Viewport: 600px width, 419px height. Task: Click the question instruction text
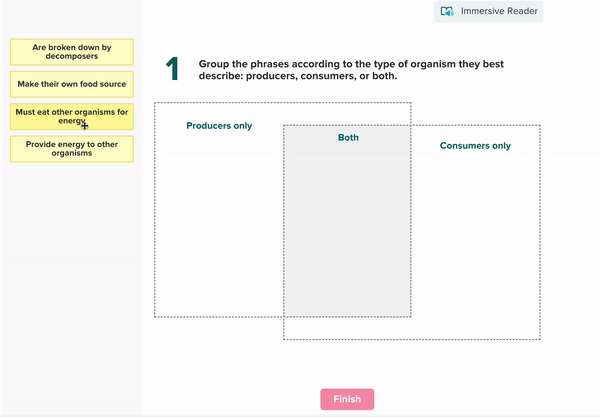[x=350, y=70]
